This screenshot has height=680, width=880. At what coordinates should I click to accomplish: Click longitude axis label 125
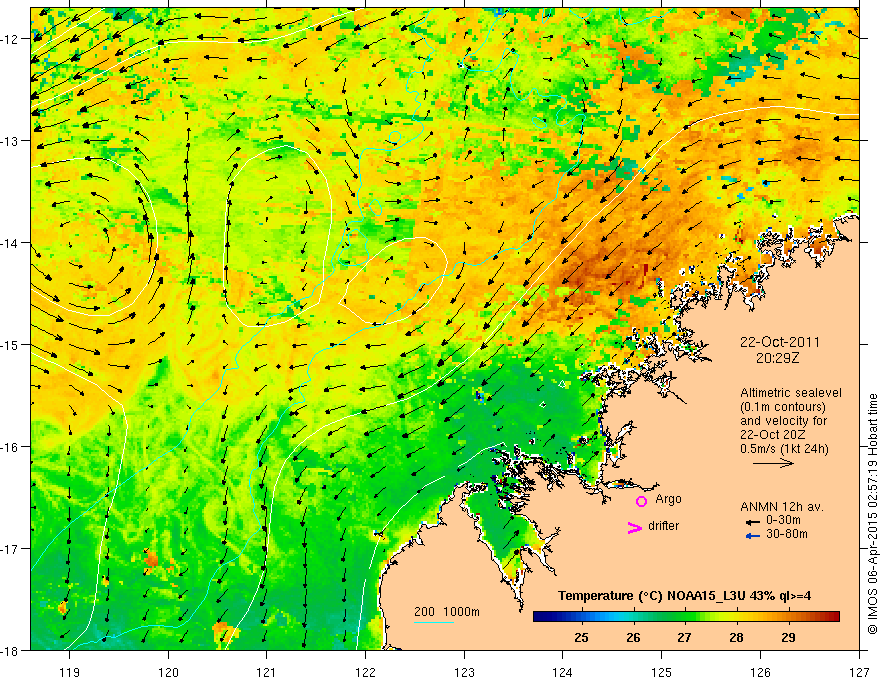coord(662,672)
